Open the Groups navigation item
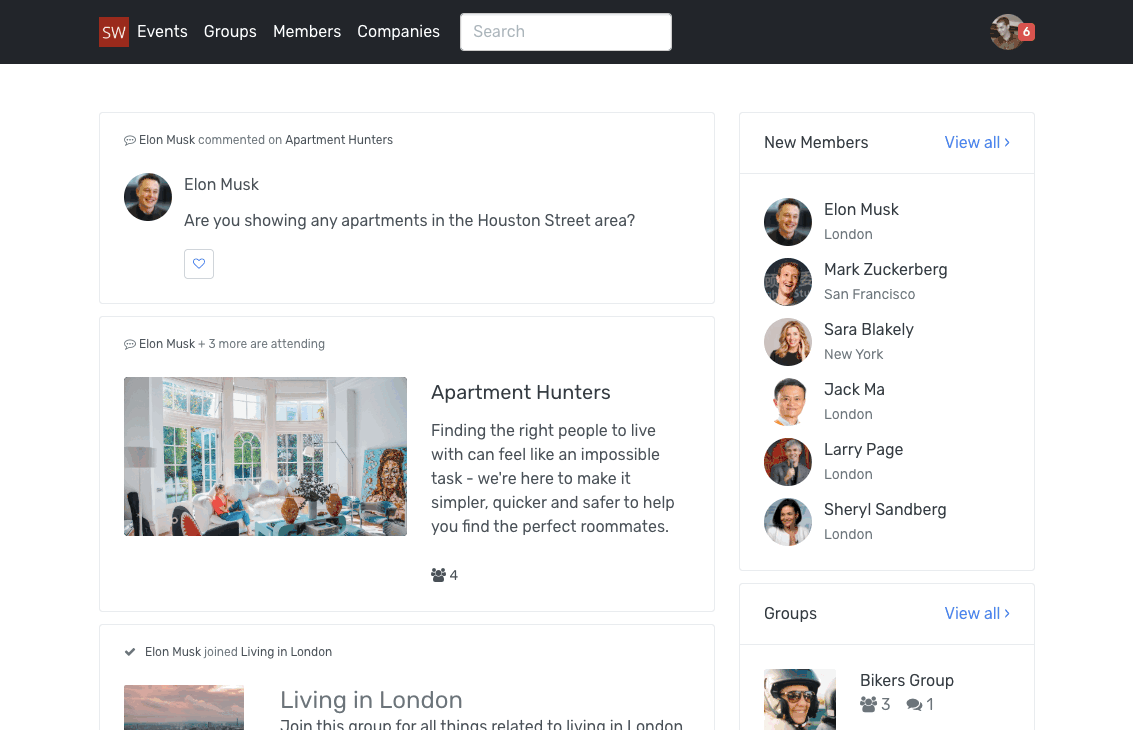This screenshot has width=1133, height=730. tap(230, 32)
